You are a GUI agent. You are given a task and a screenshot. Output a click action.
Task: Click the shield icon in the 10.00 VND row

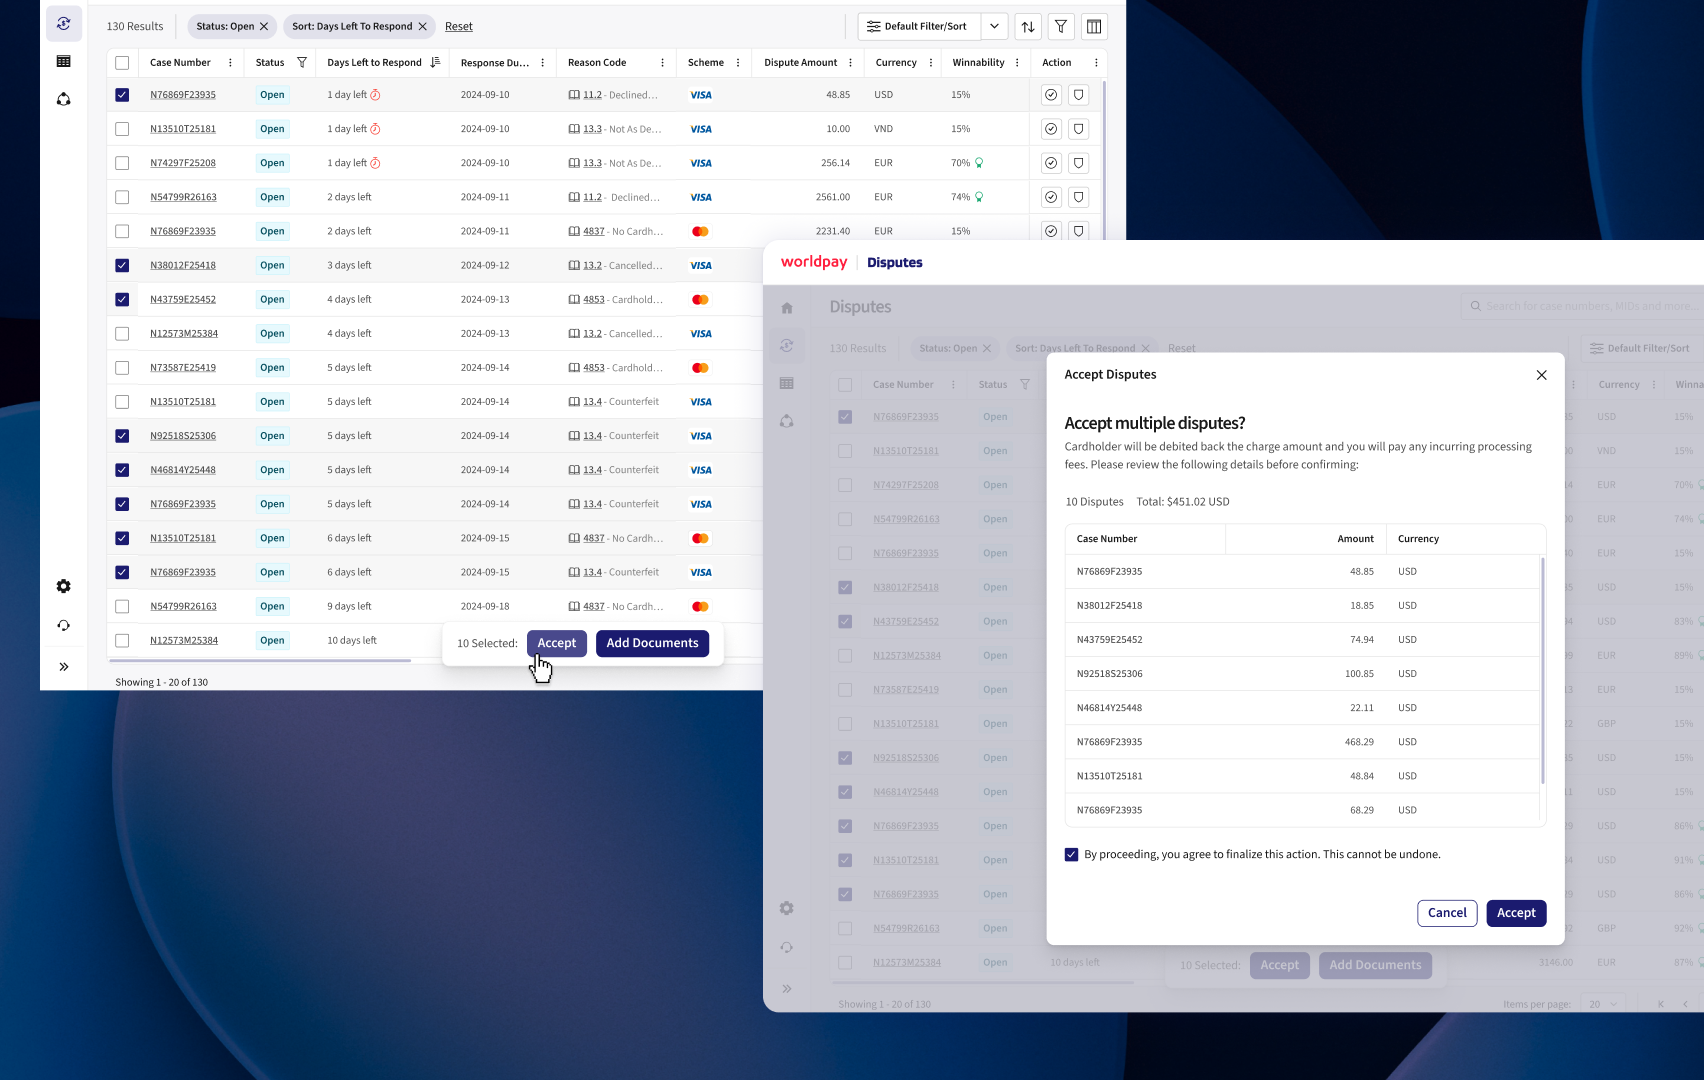point(1078,129)
